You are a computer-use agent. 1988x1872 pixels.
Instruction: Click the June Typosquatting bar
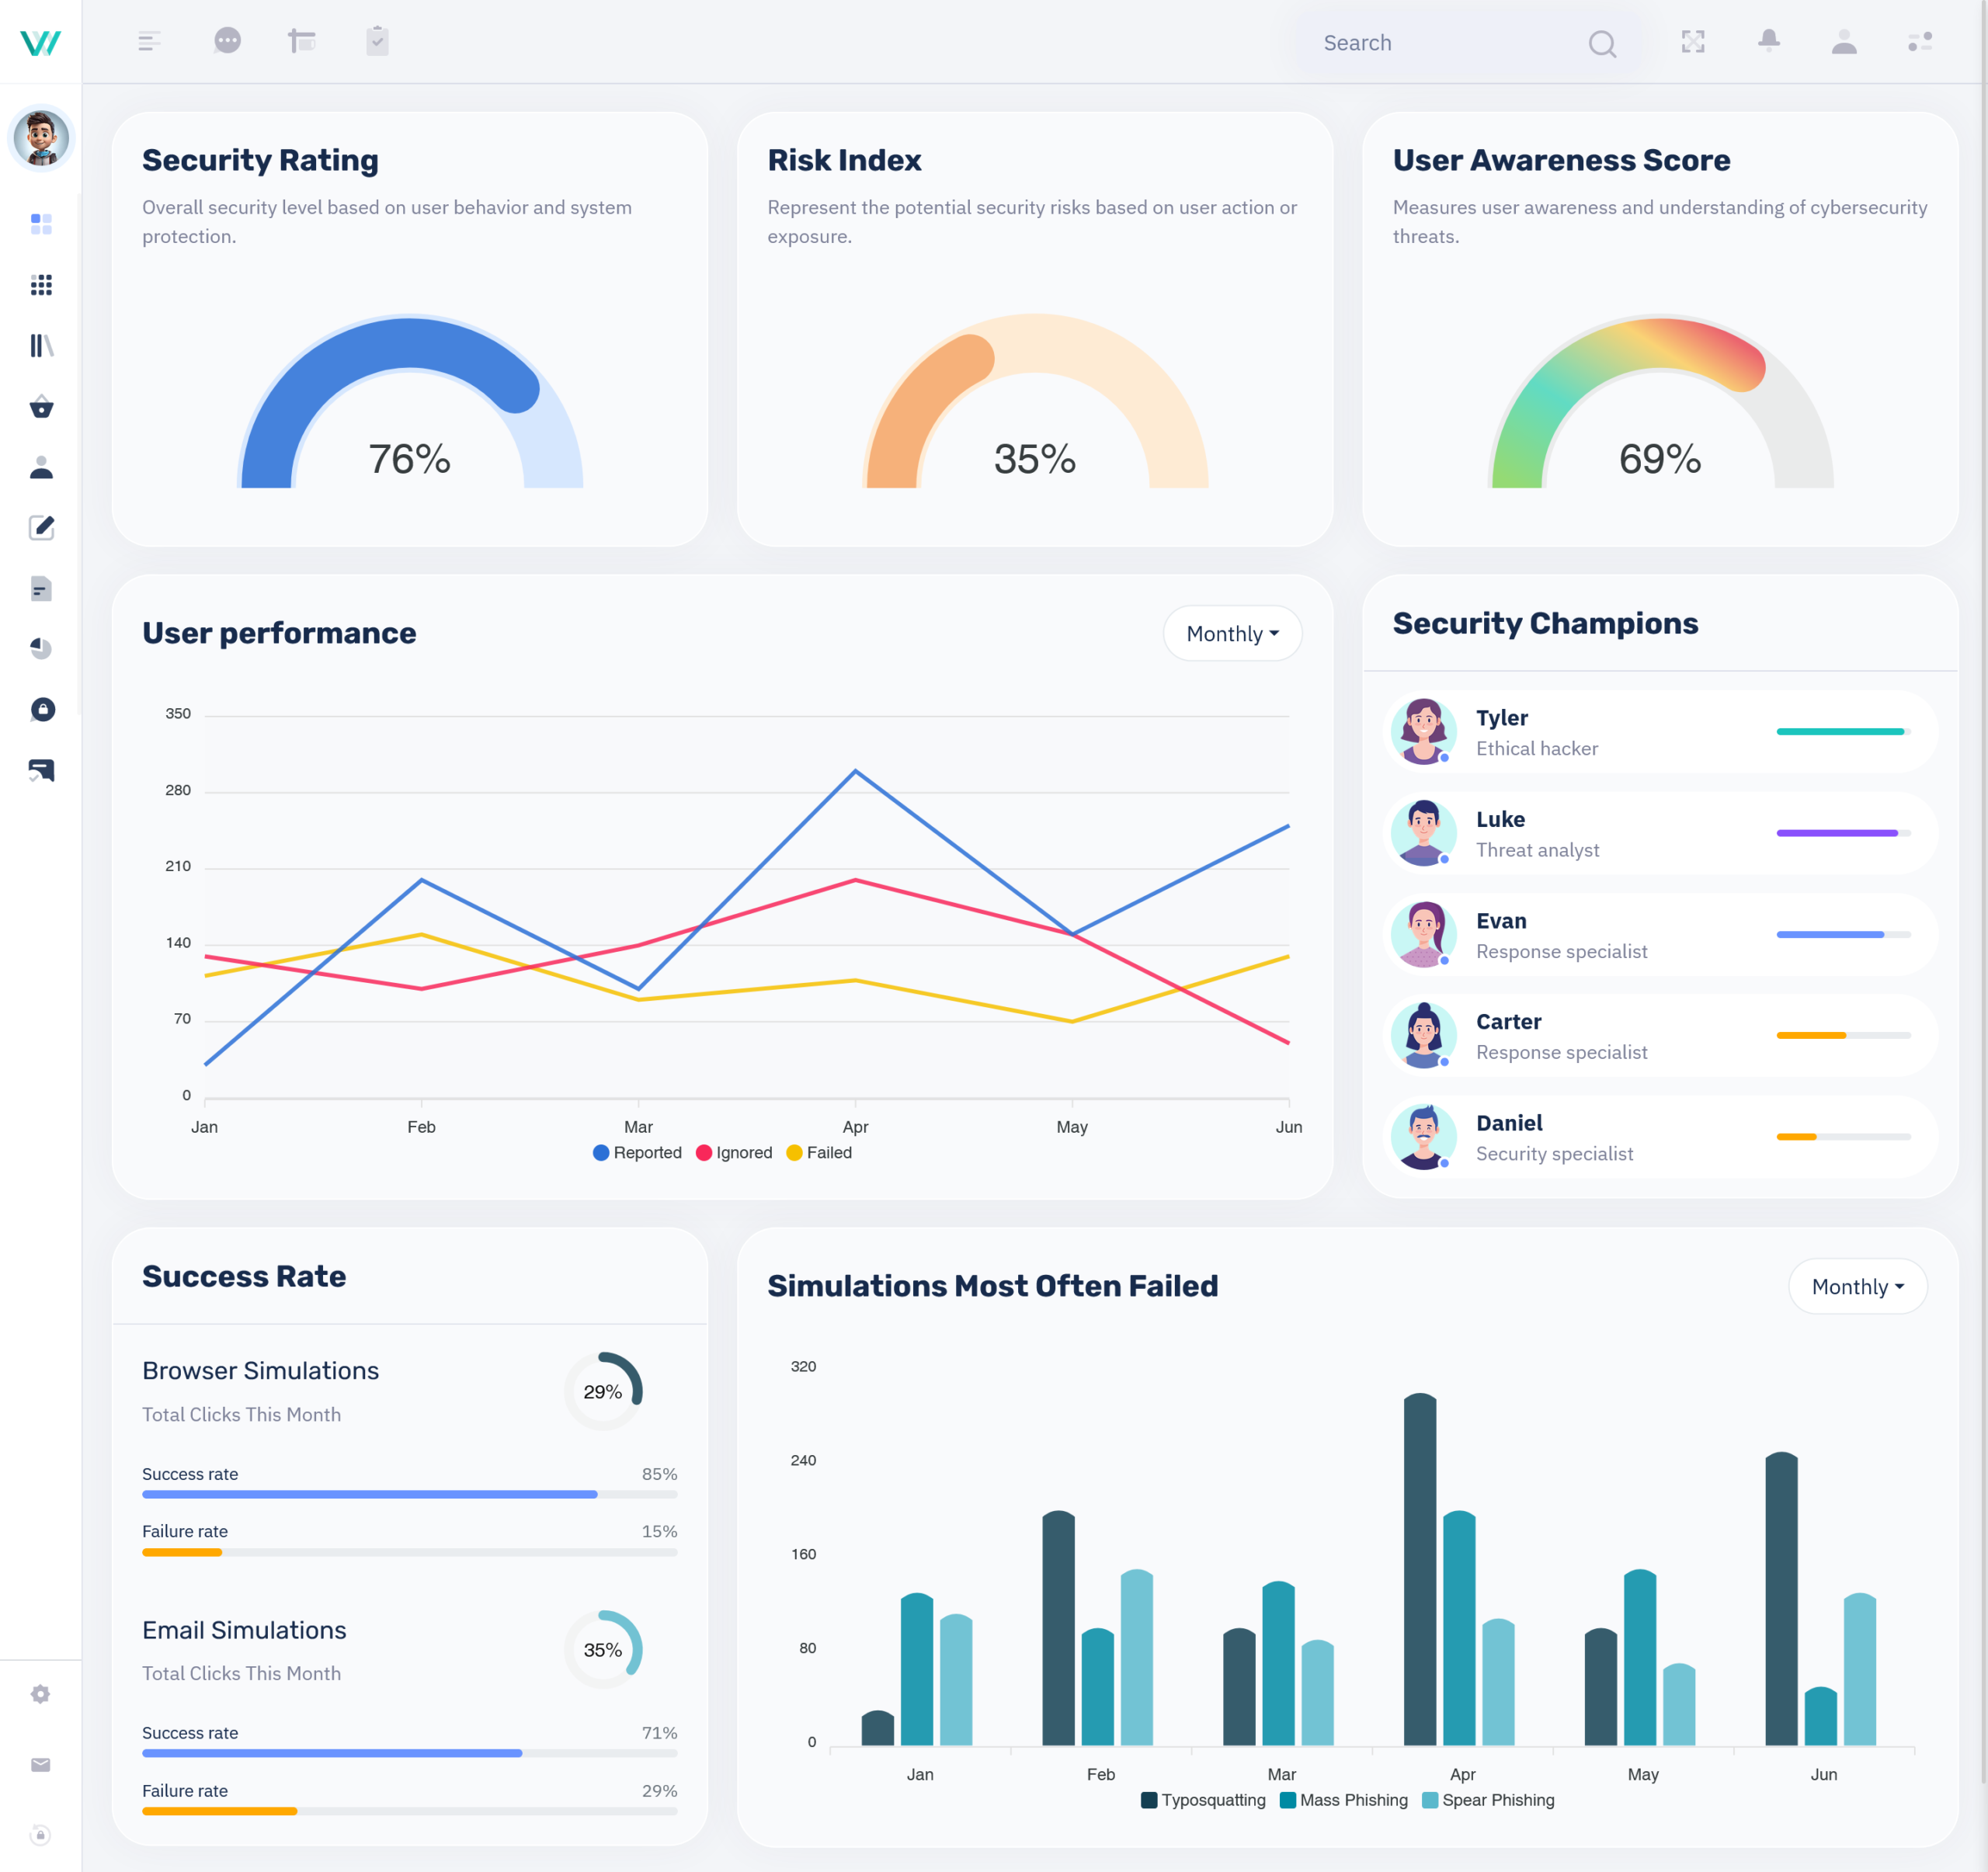tap(1781, 1599)
